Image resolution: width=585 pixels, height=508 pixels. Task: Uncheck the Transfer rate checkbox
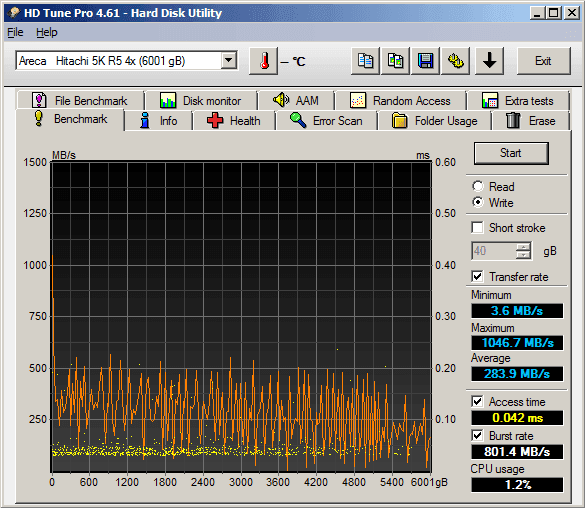tap(478, 276)
